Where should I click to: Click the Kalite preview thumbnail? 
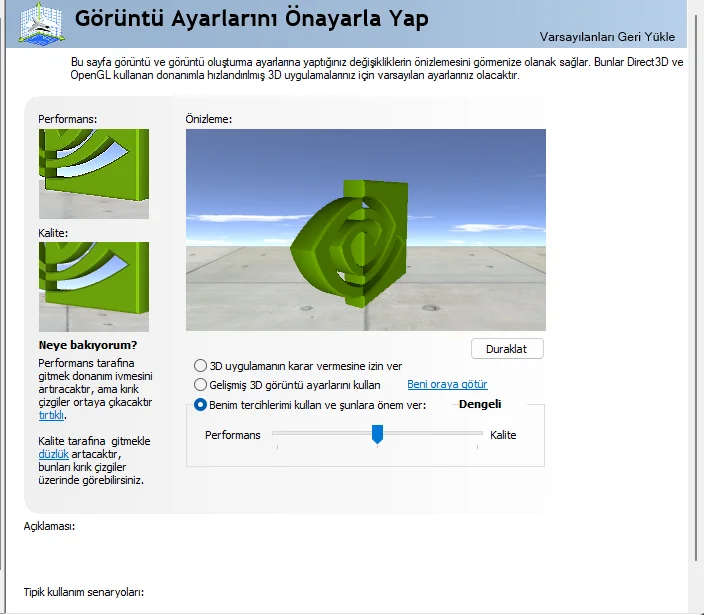point(94,287)
